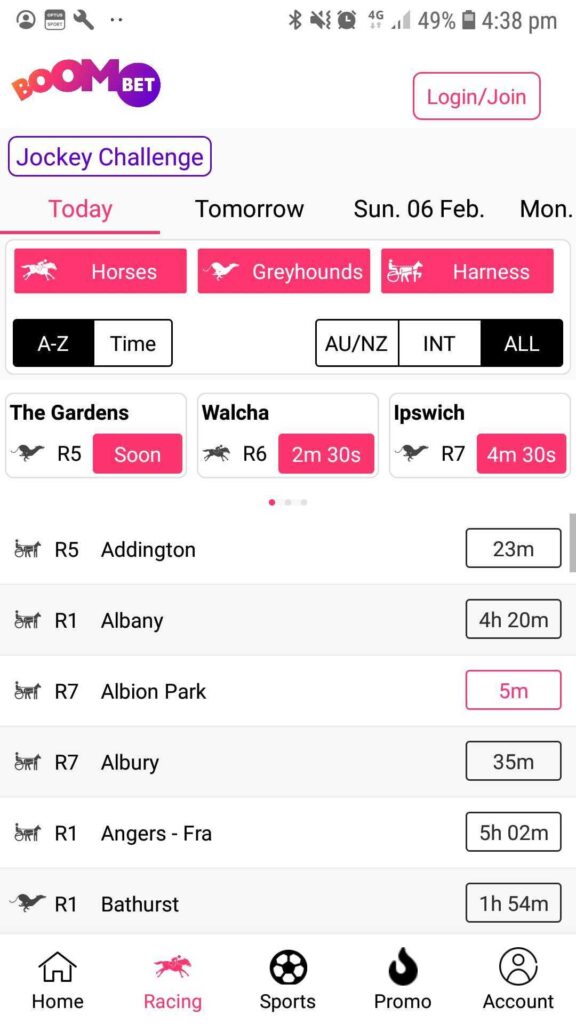Select the Harness racing icon
The width and height of the screenshot is (576, 1024).
tap(408, 271)
